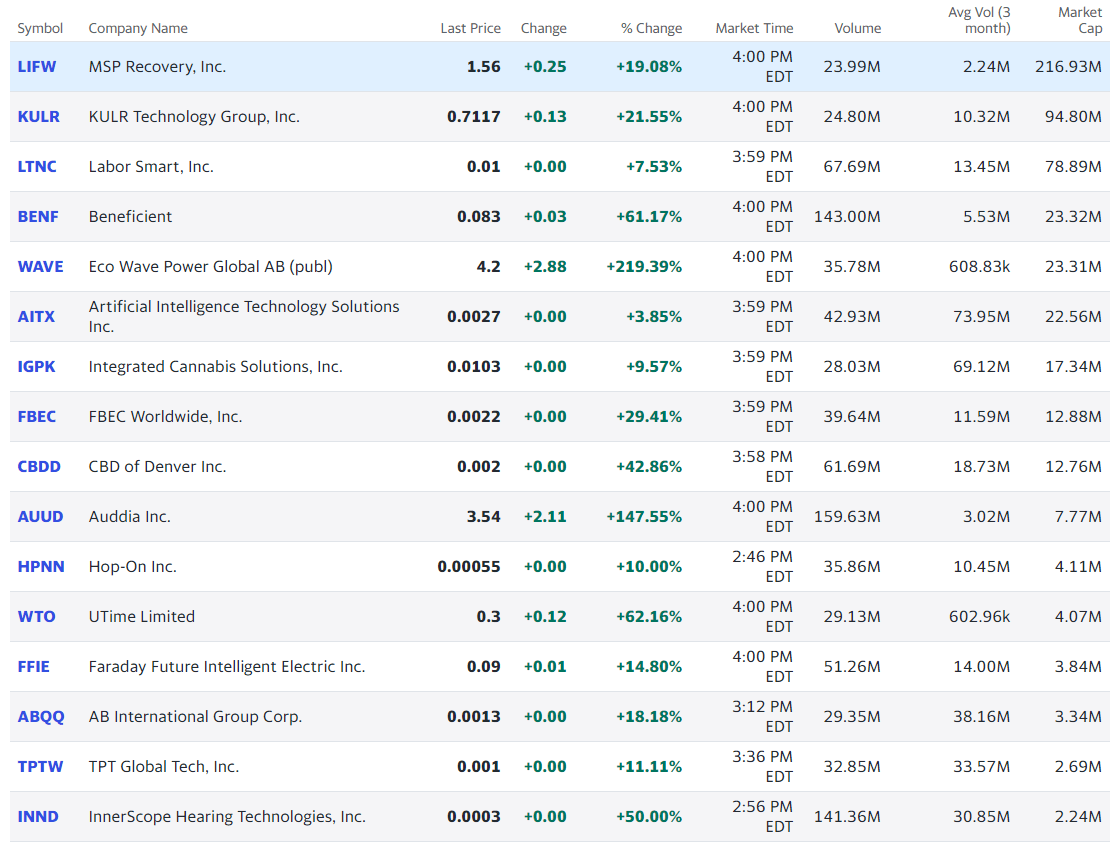The width and height of the screenshot is (1120, 842).
Task: Open the TPTW ticker symbol link
Action: [41, 766]
